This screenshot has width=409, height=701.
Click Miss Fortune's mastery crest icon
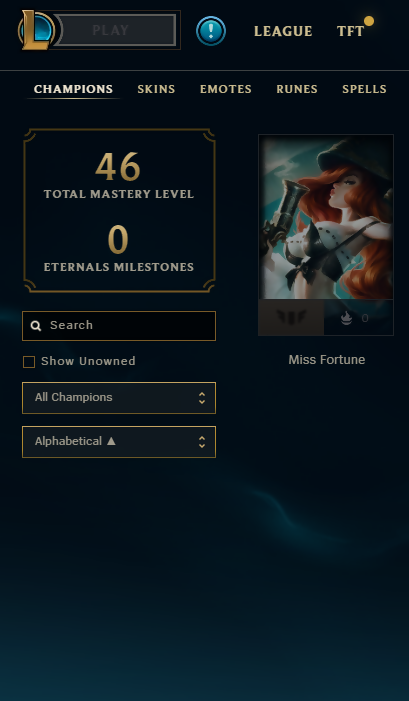(291, 317)
